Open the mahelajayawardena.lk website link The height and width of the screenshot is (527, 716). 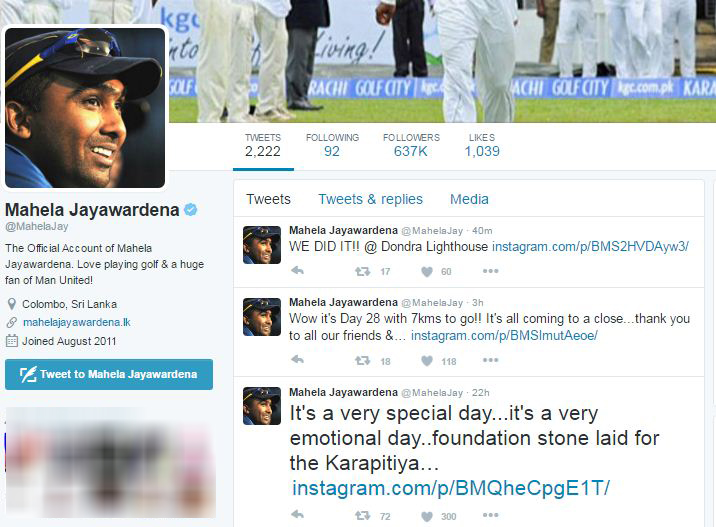(76, 322)
